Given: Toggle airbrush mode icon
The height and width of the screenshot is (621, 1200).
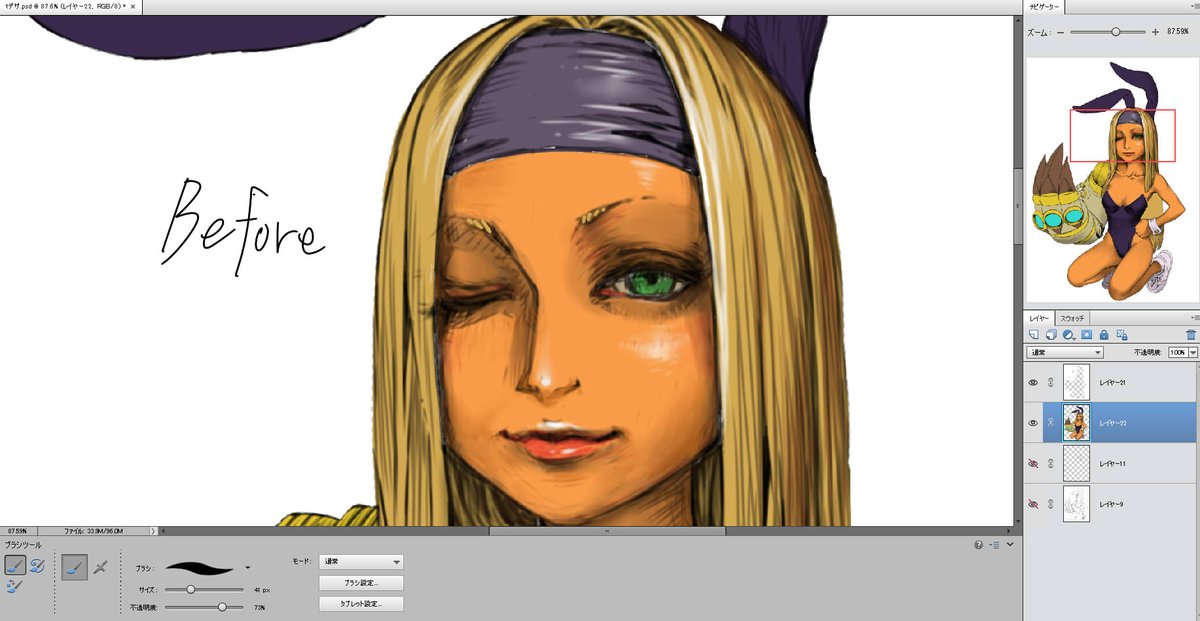Looking at the screenshot, I should 100,568.
